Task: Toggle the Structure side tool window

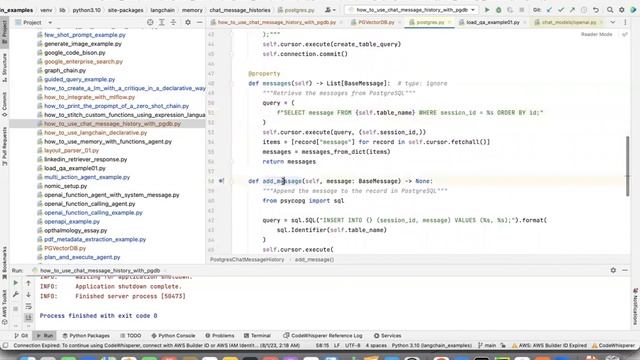Action: [x=4, y=67]
